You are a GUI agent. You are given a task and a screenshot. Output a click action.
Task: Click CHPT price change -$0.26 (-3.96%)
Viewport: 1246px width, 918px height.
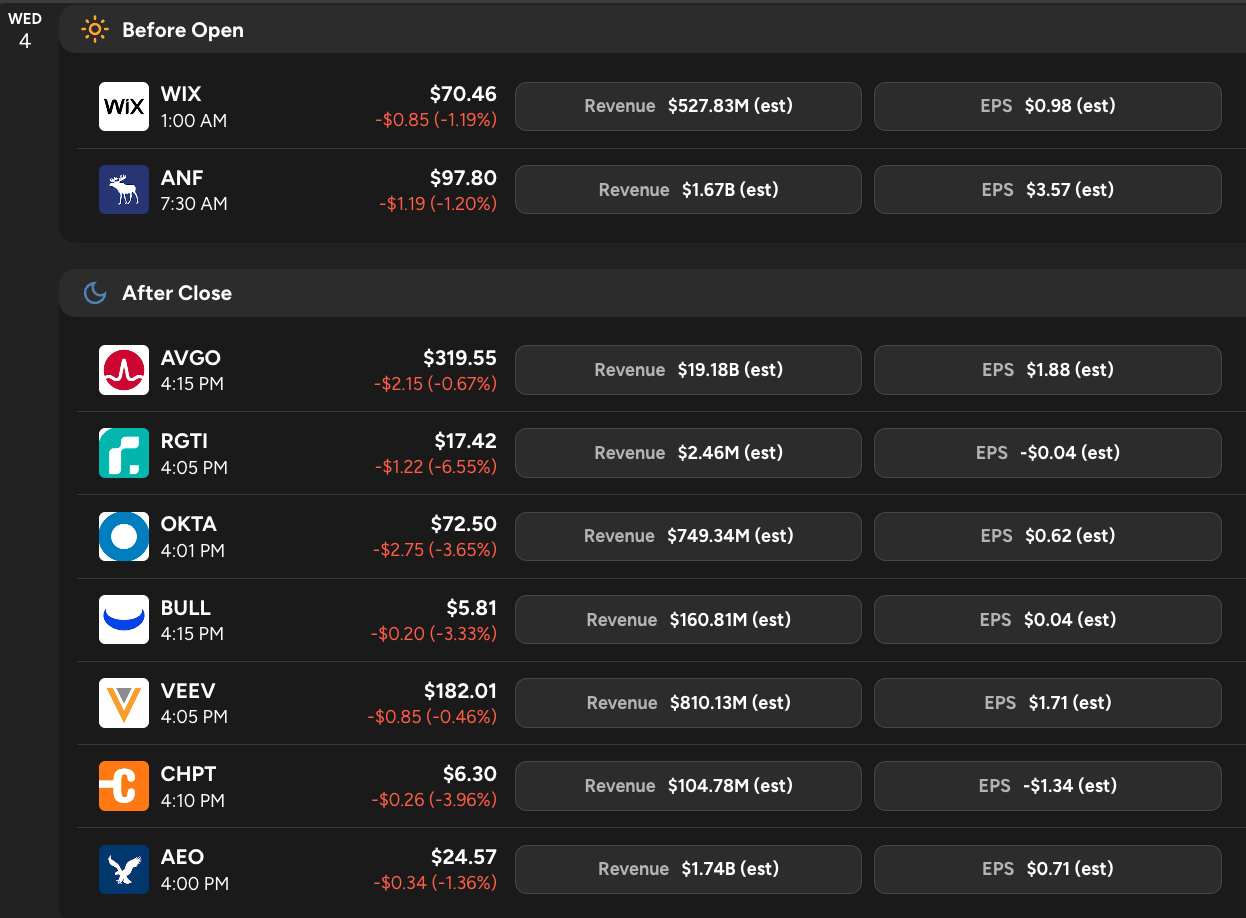434,800
